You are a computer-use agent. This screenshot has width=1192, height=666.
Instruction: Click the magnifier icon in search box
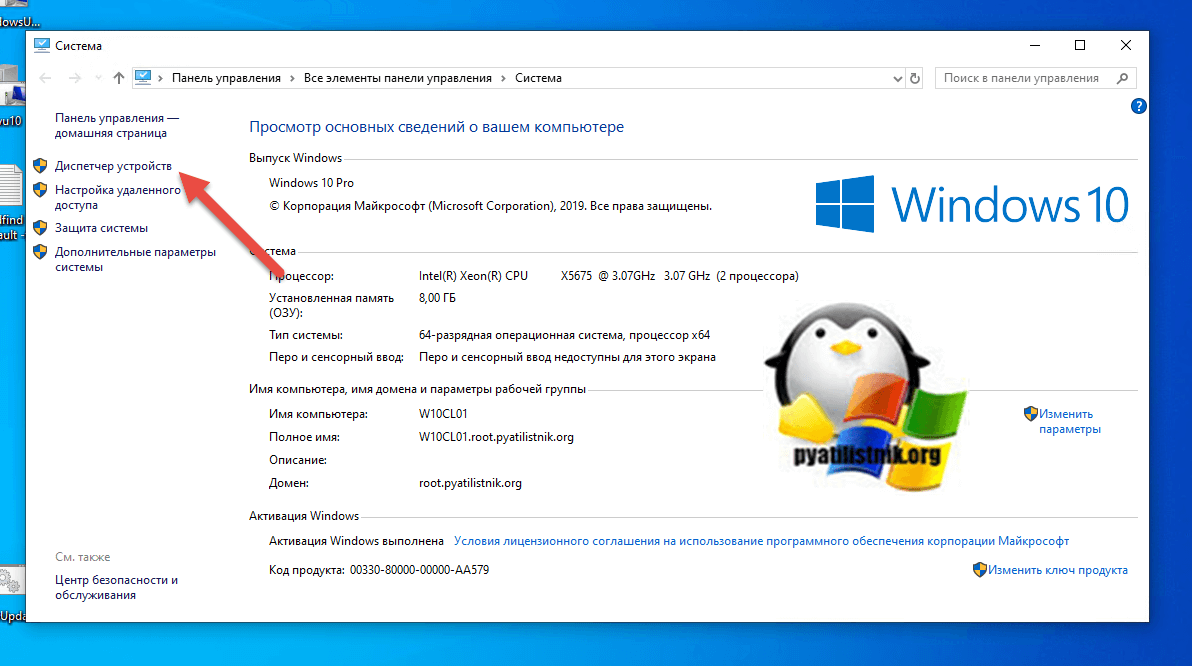(x=1122, y=78)
